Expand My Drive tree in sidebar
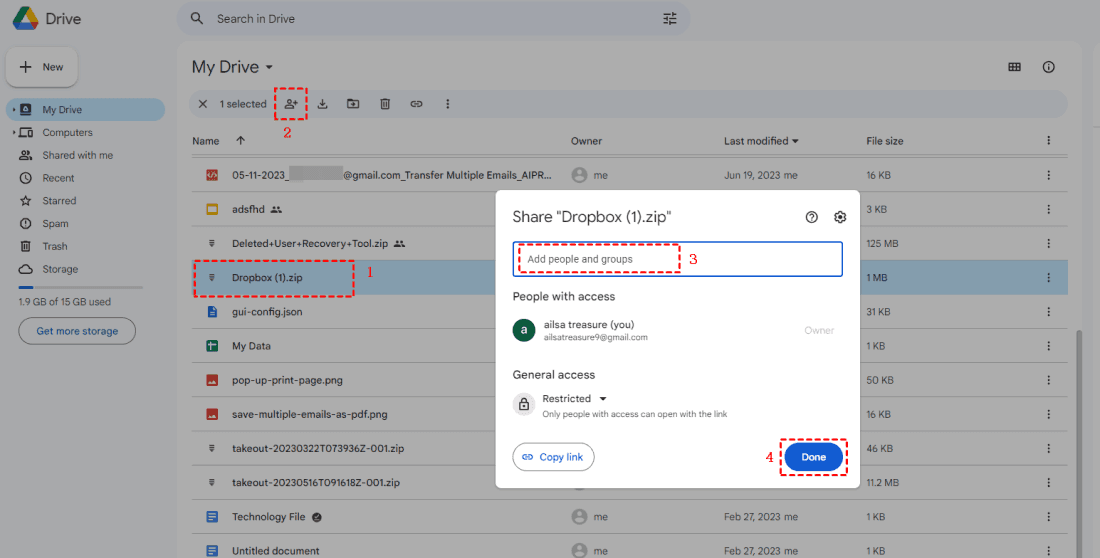The height and width of the screenshot is (558, 1100). tap(14, 109)
